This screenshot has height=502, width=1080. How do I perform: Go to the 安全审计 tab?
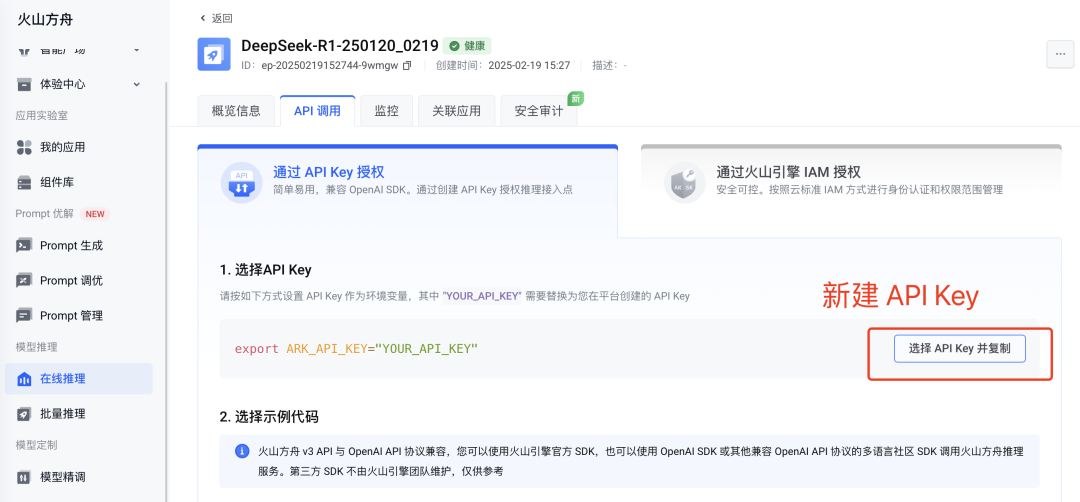click(x=539, y=111)
